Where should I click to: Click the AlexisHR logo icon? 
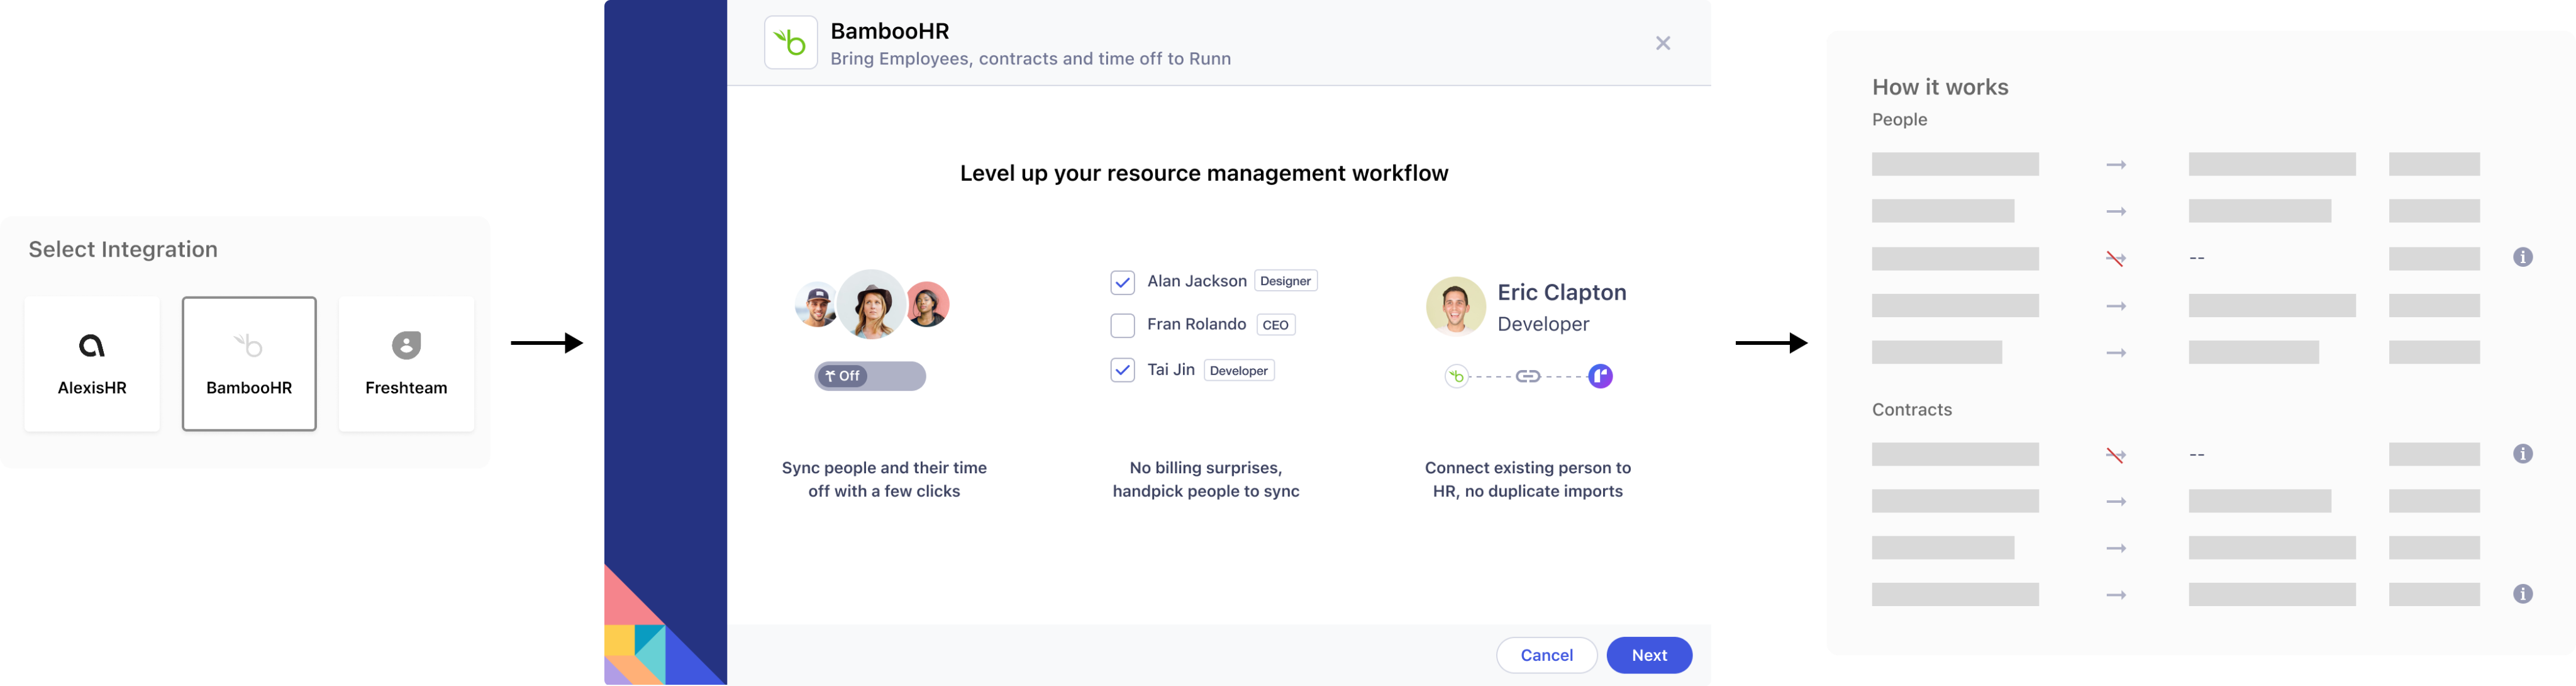(x=92, y=346)
